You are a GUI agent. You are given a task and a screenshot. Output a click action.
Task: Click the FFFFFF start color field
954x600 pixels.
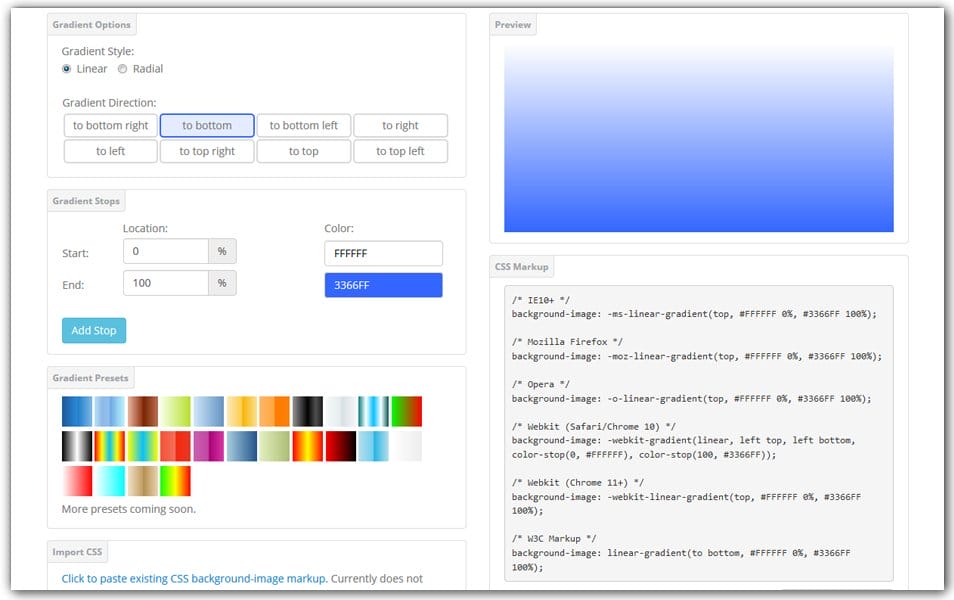point(383,253)
